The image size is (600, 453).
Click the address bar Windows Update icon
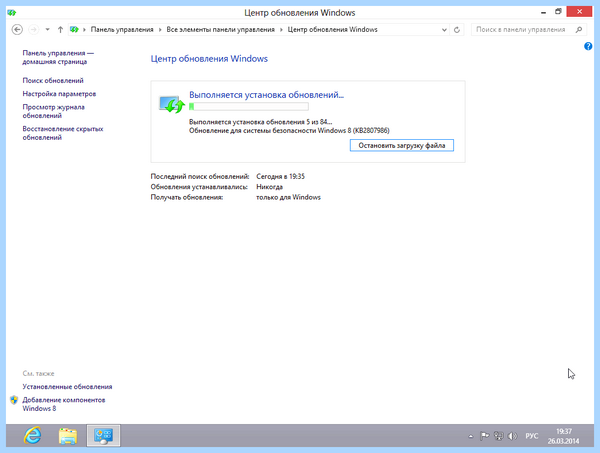(x=74, y=29)
